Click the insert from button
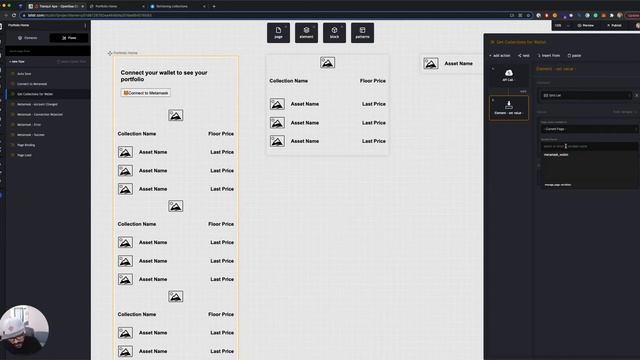This screenshot has width=640, height=360. coord(549,56)
